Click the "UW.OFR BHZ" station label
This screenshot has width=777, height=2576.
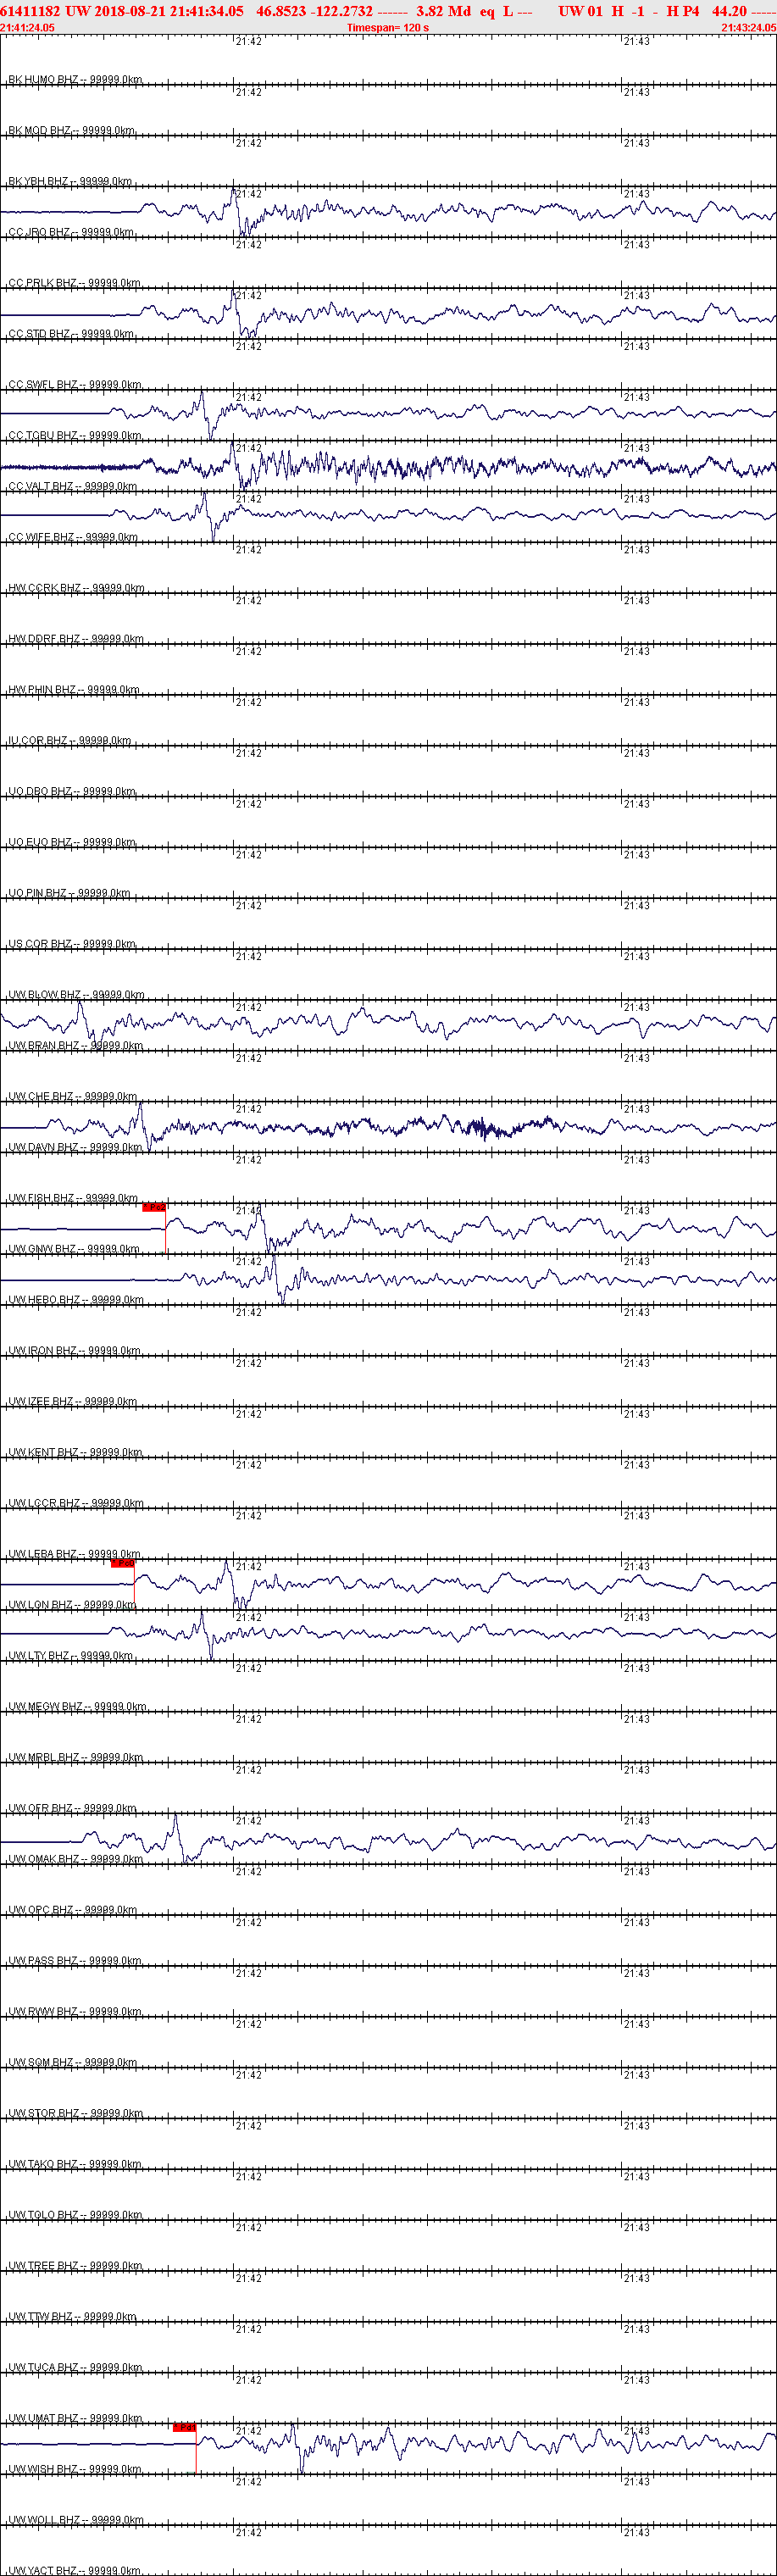[40, 1809]
